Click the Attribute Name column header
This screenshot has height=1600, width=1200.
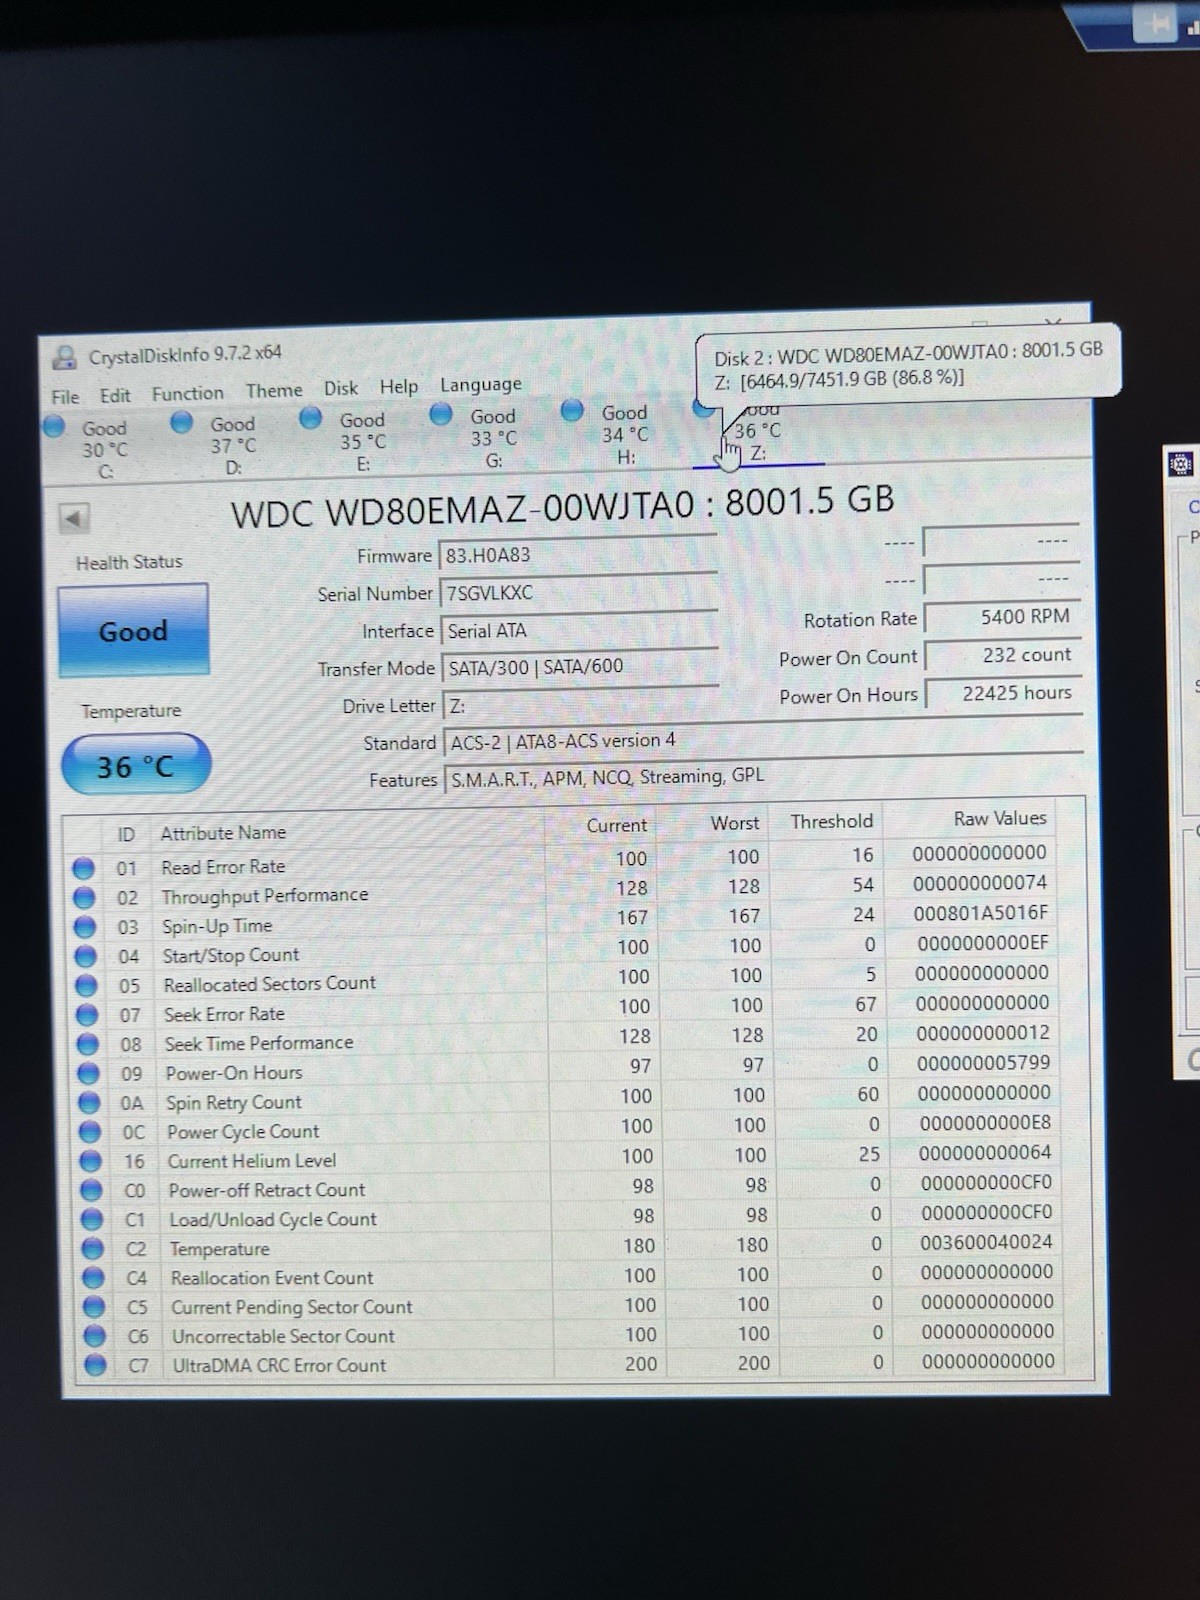tap(223, 832)
